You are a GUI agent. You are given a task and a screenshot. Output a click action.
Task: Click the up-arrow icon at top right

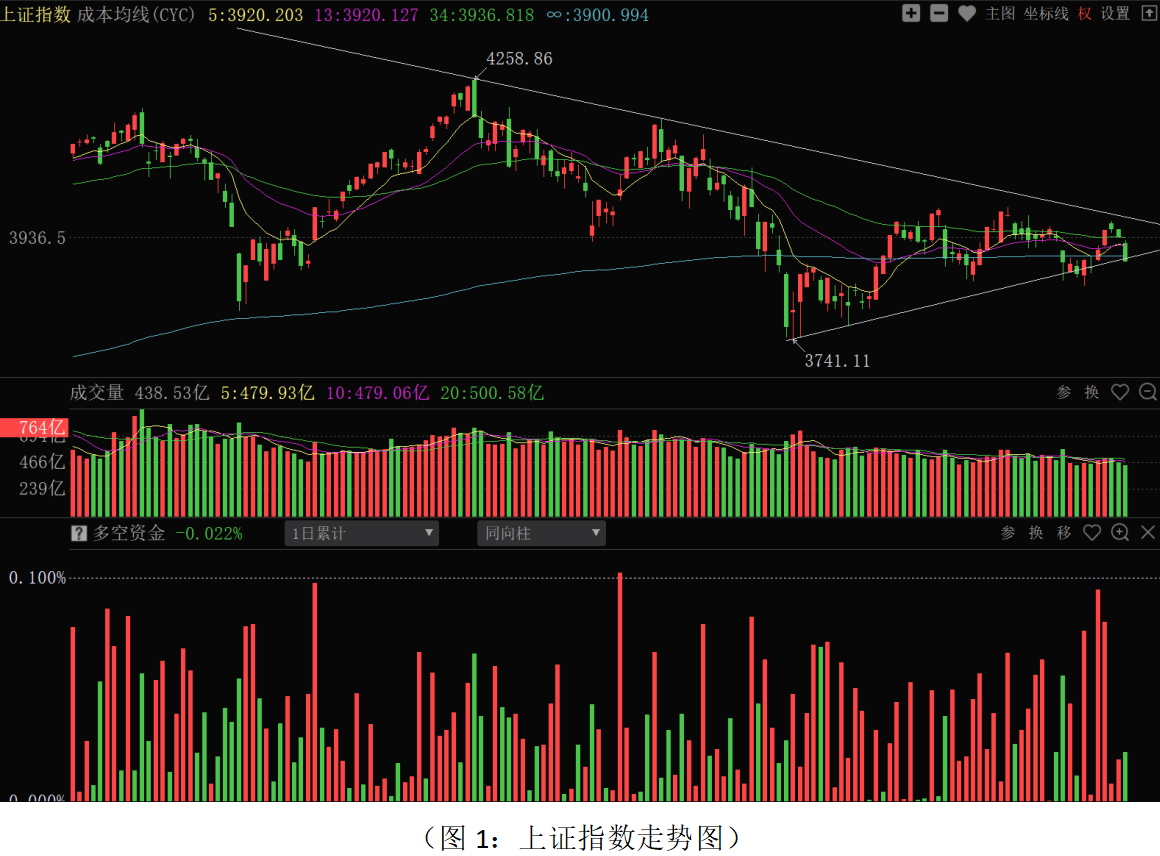tap(1150, 13)
